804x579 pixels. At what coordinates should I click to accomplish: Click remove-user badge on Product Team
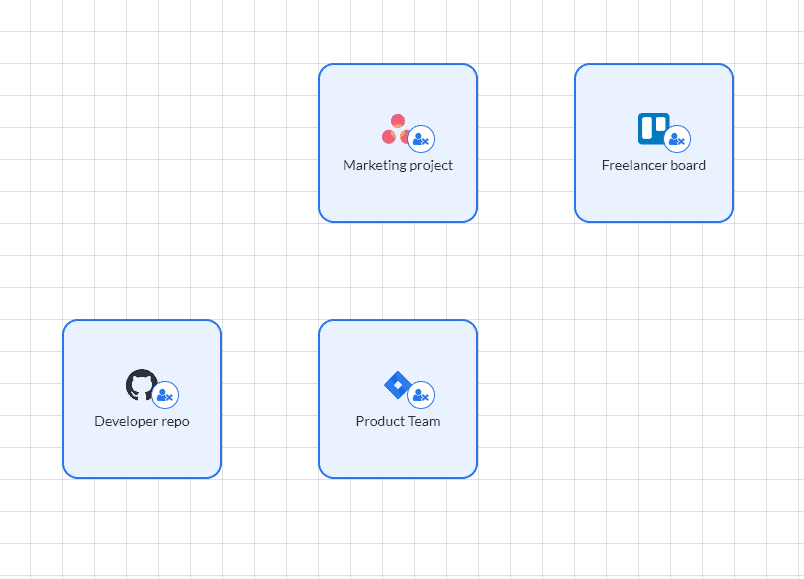click(x=421, y=395)
